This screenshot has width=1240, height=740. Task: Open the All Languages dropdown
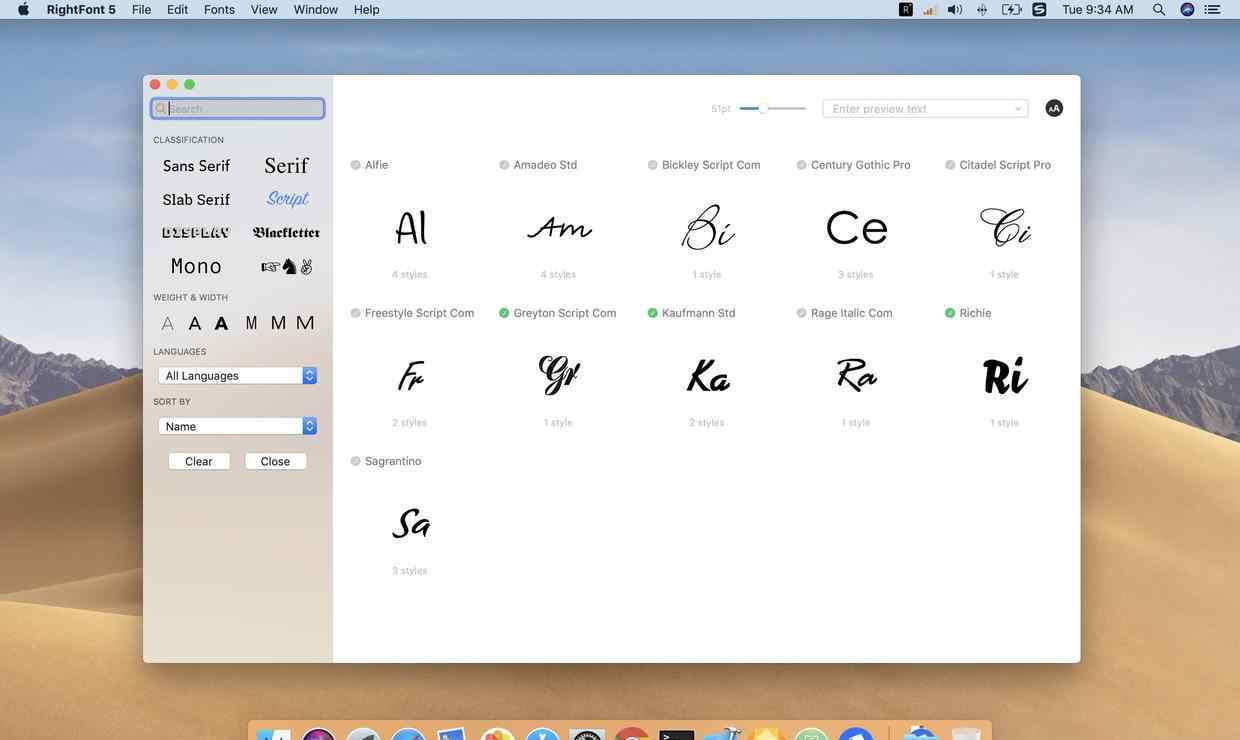[237, 375]
